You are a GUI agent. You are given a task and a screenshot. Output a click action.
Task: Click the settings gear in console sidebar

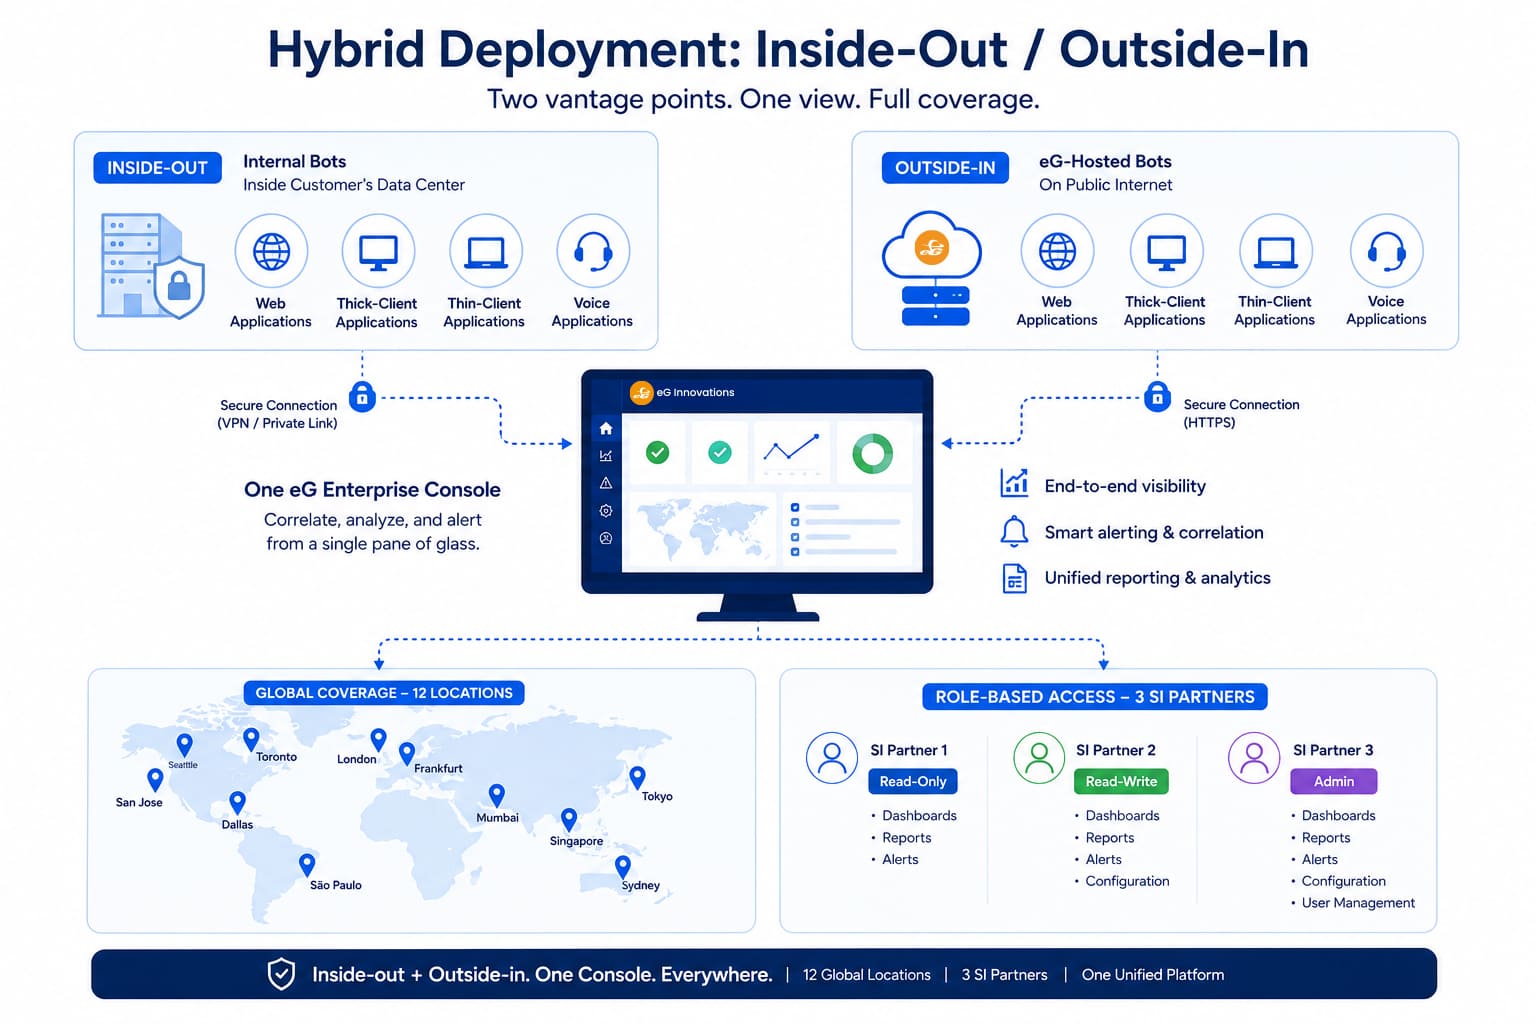pyautogui.click(x=606, y=511)
